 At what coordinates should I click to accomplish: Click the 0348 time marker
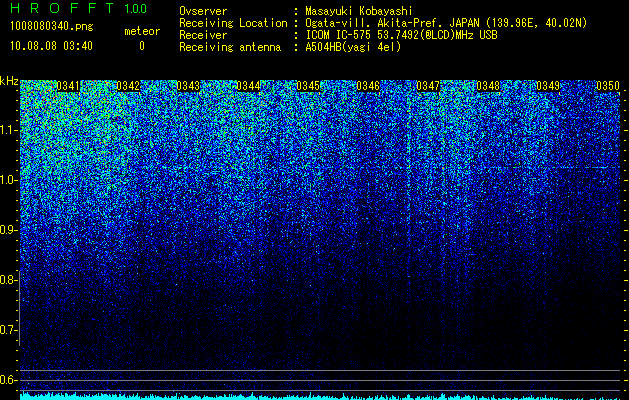click(x=488, y=86)
